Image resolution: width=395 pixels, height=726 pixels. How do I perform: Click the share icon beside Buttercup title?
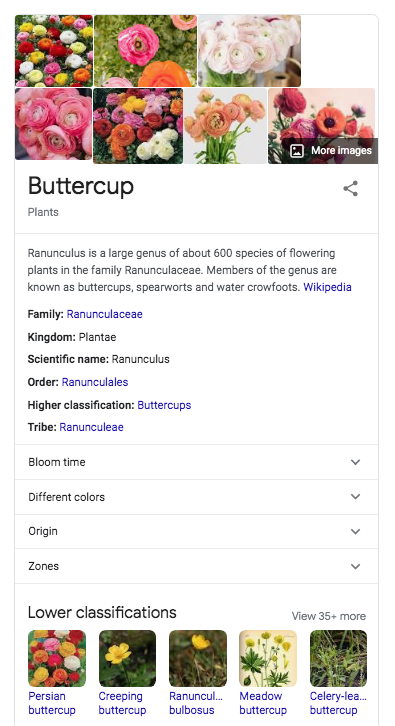(351, 188)
